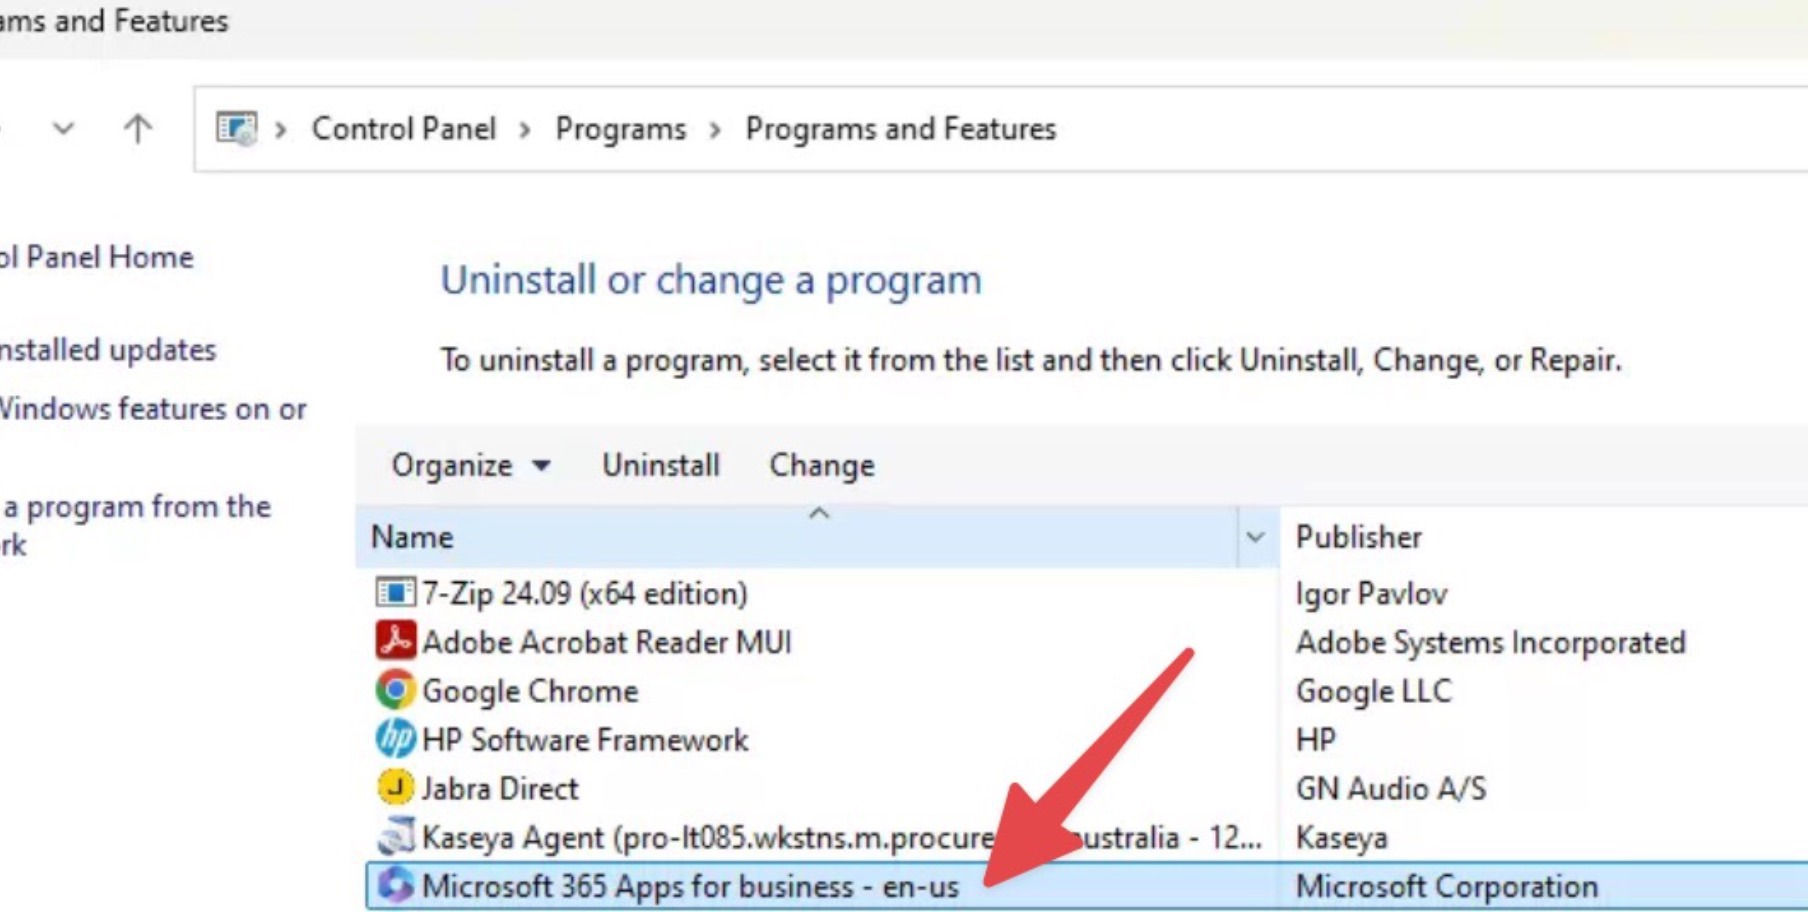
Task: Navigate to Programs breadcrumb
Action: (x=621, y=129)
